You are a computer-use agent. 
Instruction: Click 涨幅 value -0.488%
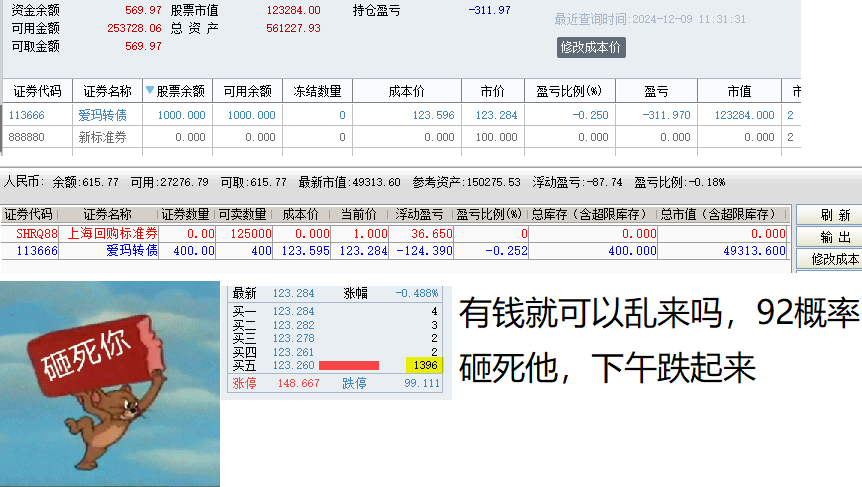coord(417,294)
